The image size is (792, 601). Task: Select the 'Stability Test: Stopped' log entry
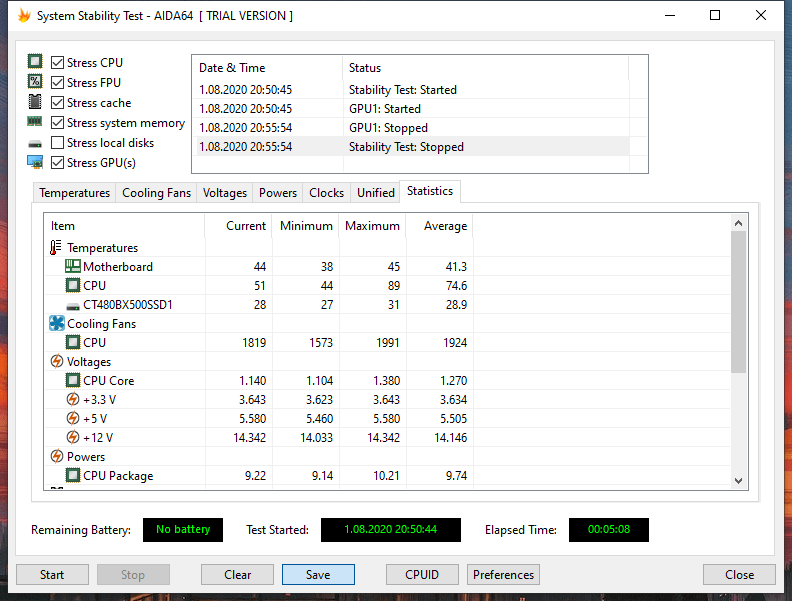pos(411,147)
